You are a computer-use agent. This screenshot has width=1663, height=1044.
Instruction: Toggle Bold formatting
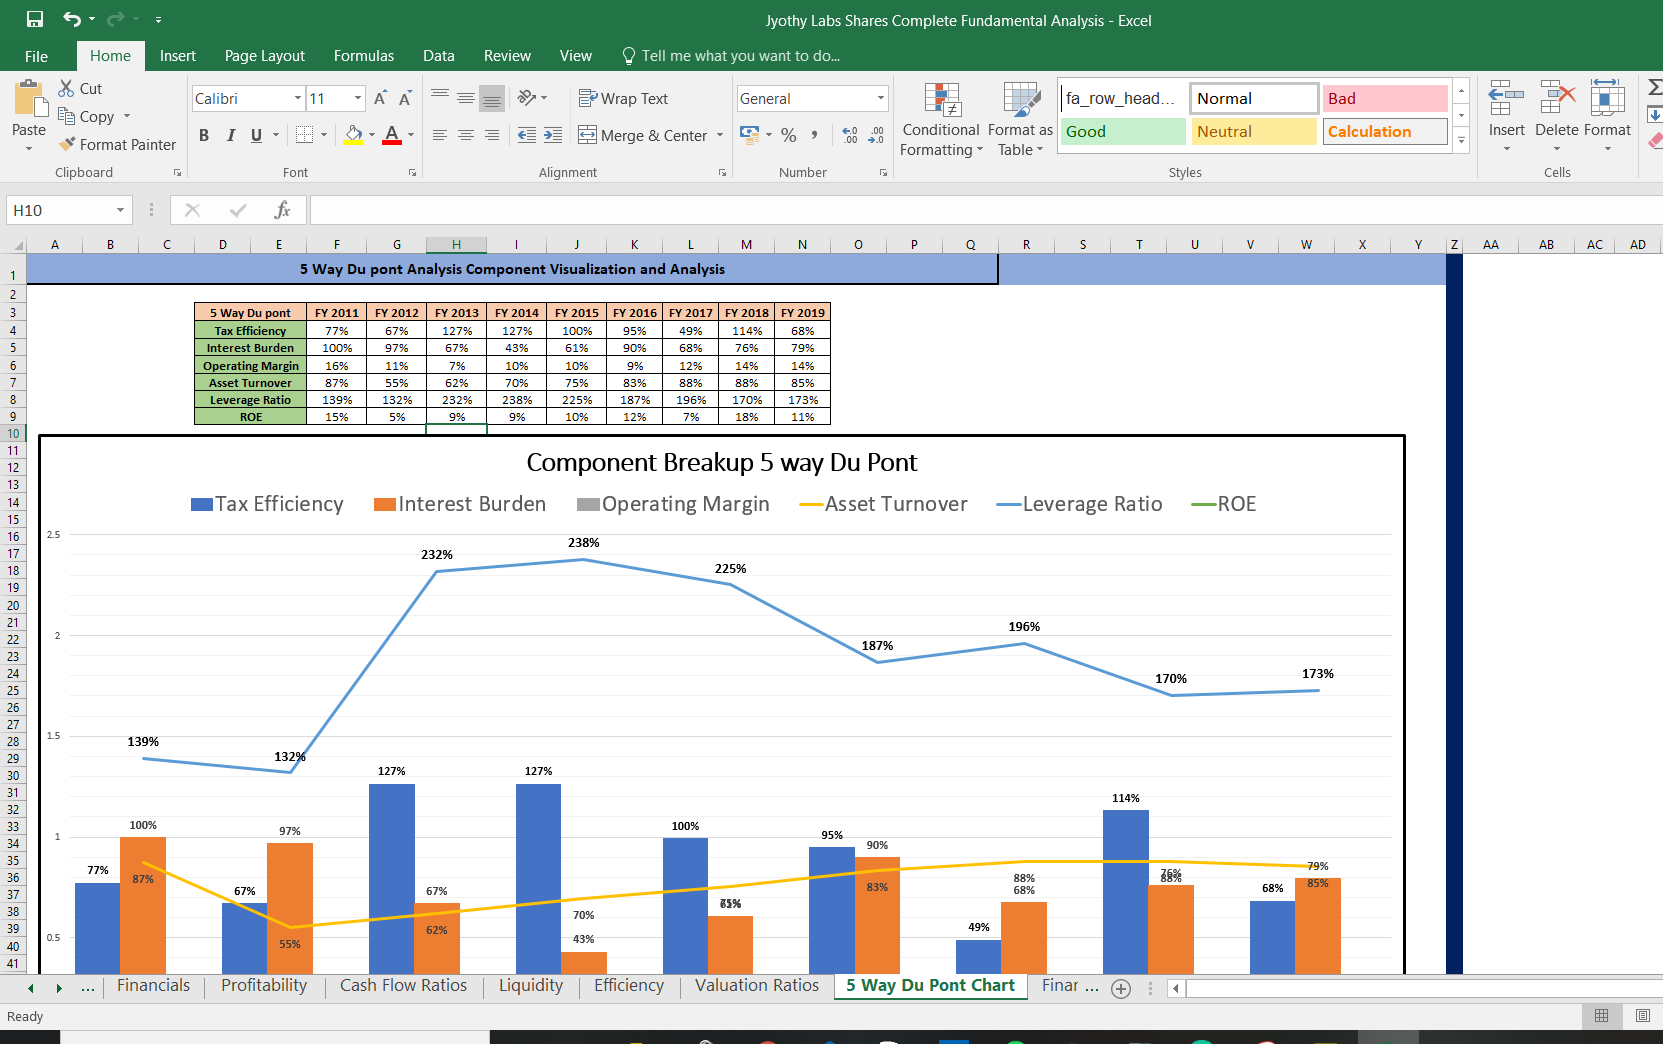point(204,135)
